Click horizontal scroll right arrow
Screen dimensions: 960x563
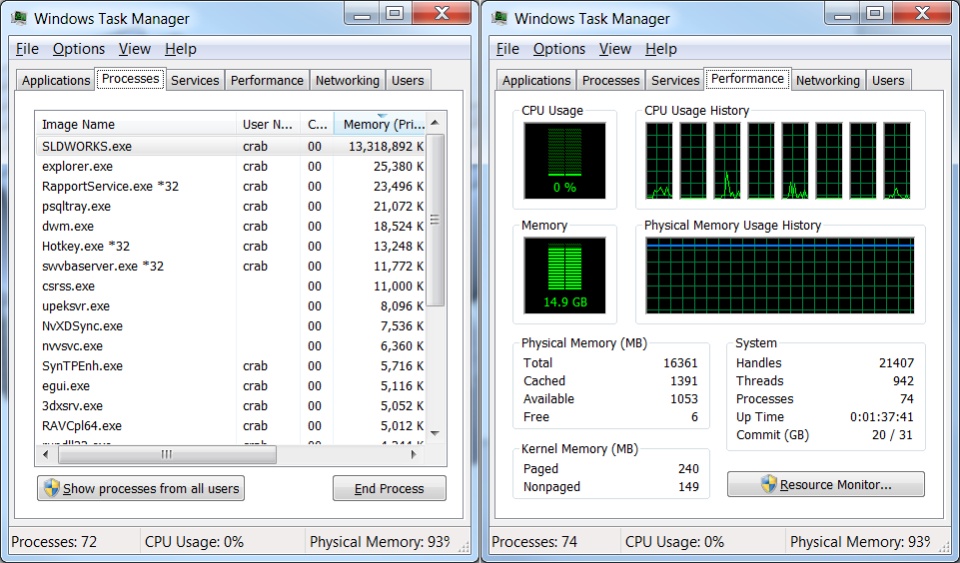coord(414,455)
